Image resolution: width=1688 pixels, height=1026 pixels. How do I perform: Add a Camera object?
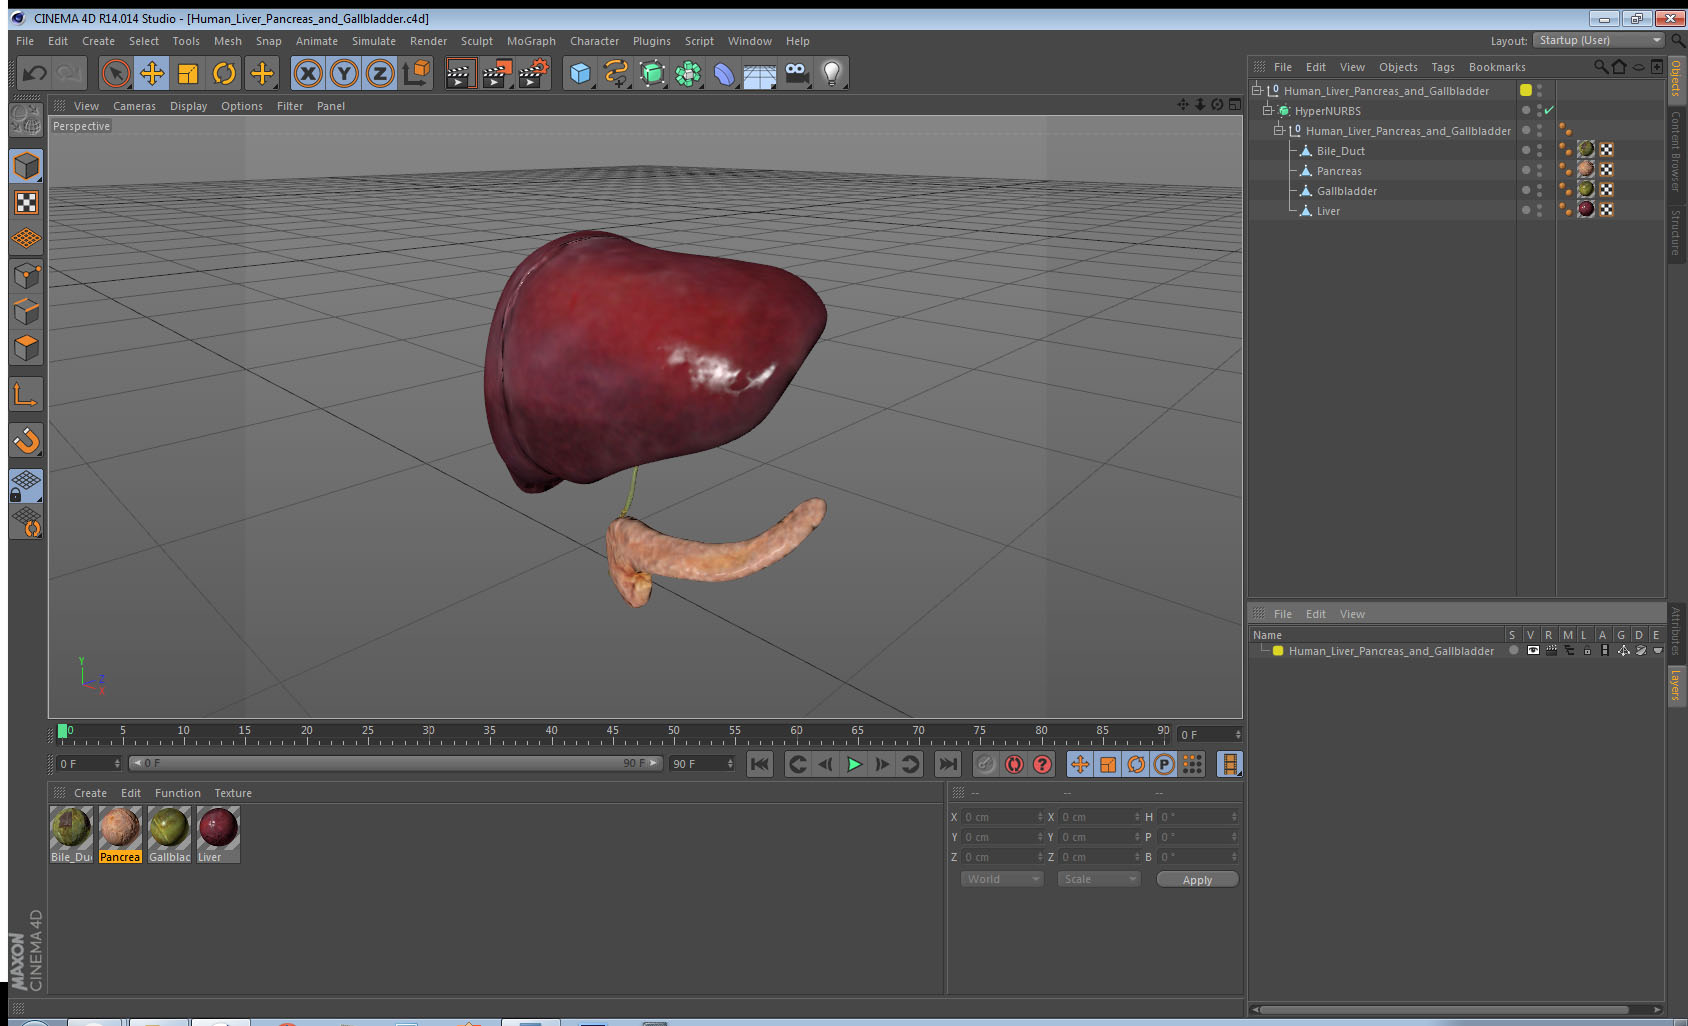[796, 73]
